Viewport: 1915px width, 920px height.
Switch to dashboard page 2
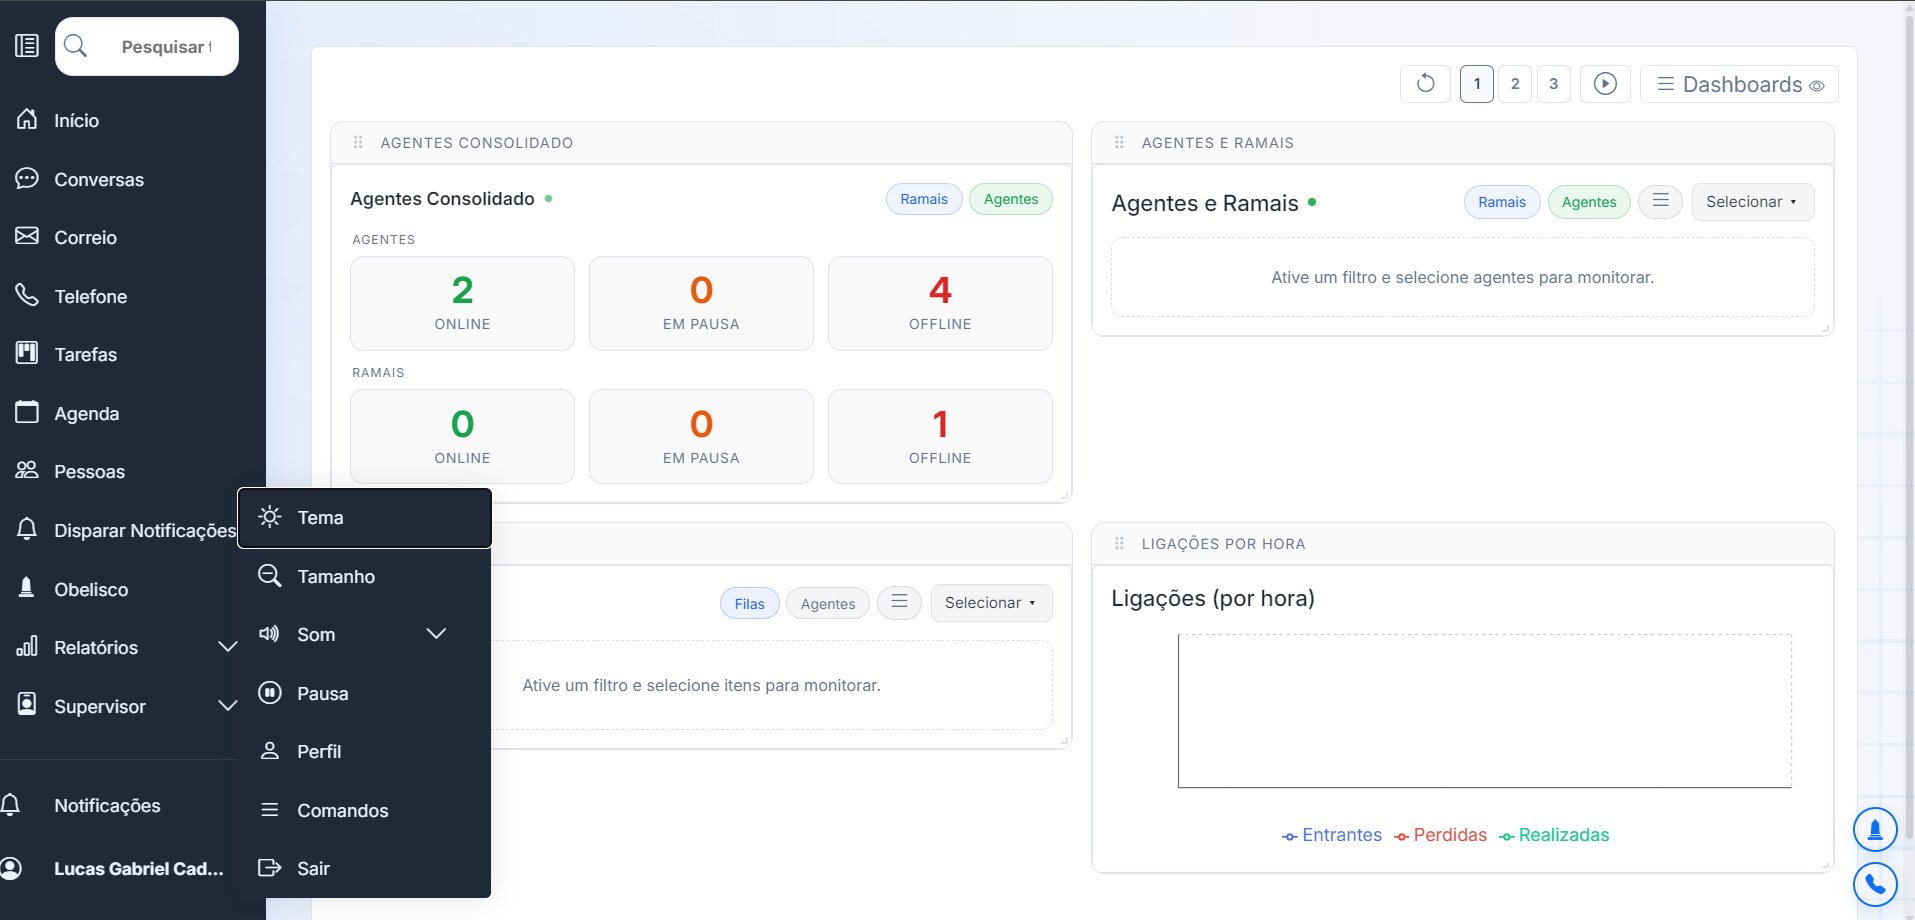coord(1515,84)
